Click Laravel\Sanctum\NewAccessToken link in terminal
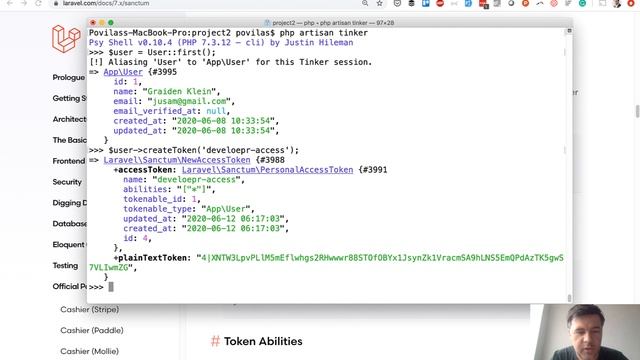 coord(177,160)
